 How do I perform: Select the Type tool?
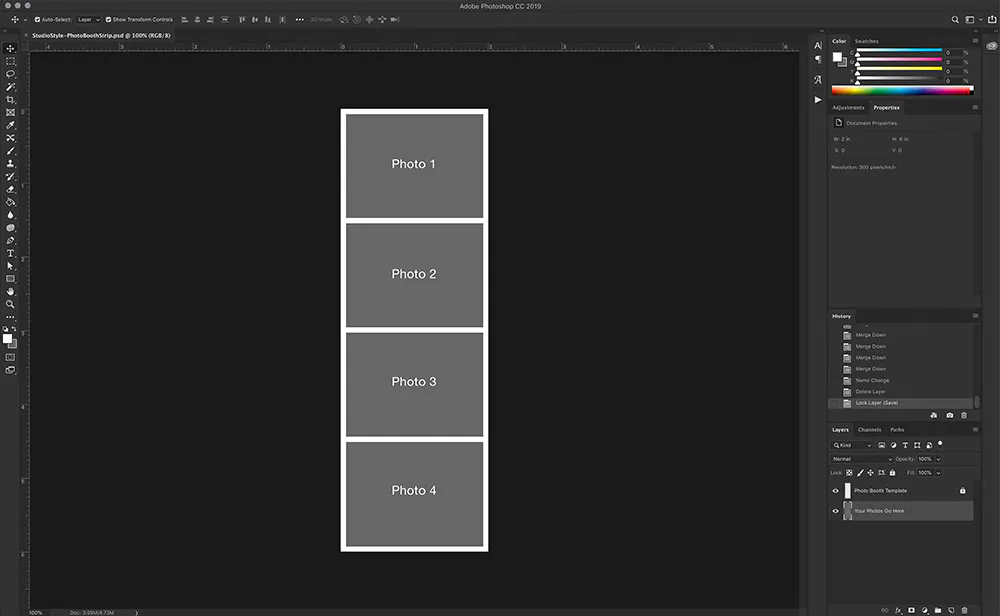click(10, 253)
